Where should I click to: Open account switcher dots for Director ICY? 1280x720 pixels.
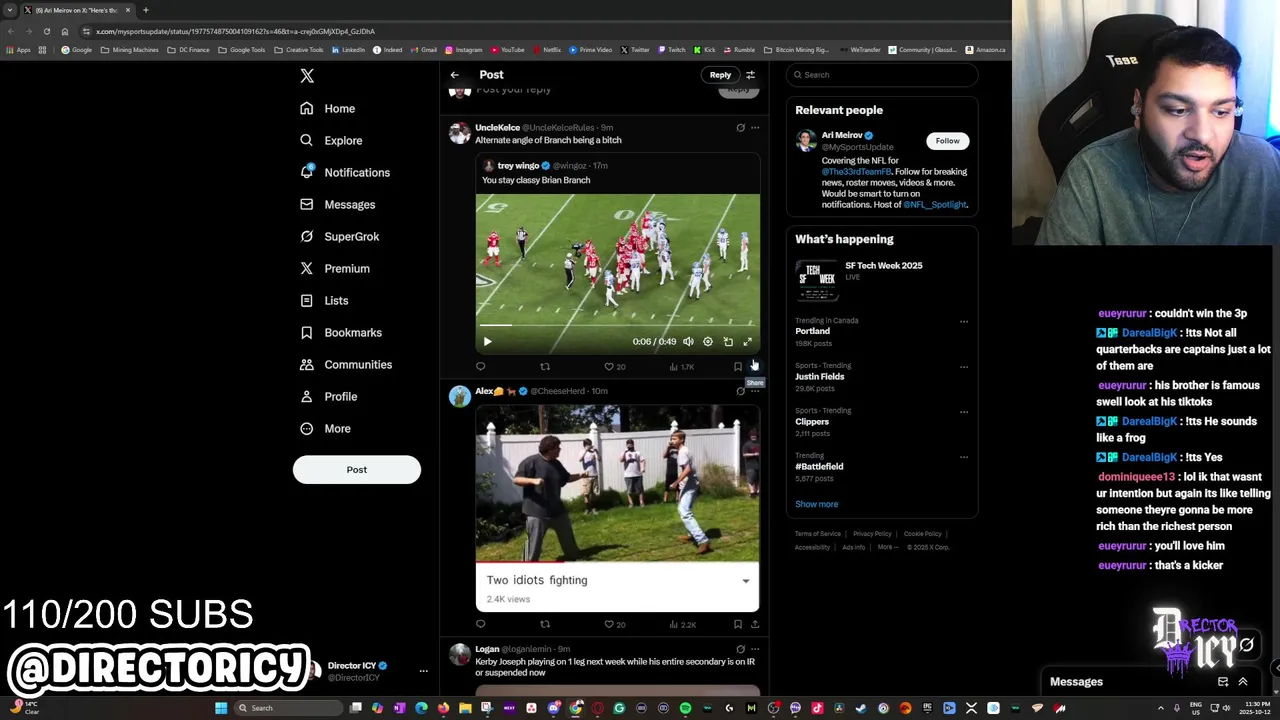pyautogui.click(x=423, y=671)
